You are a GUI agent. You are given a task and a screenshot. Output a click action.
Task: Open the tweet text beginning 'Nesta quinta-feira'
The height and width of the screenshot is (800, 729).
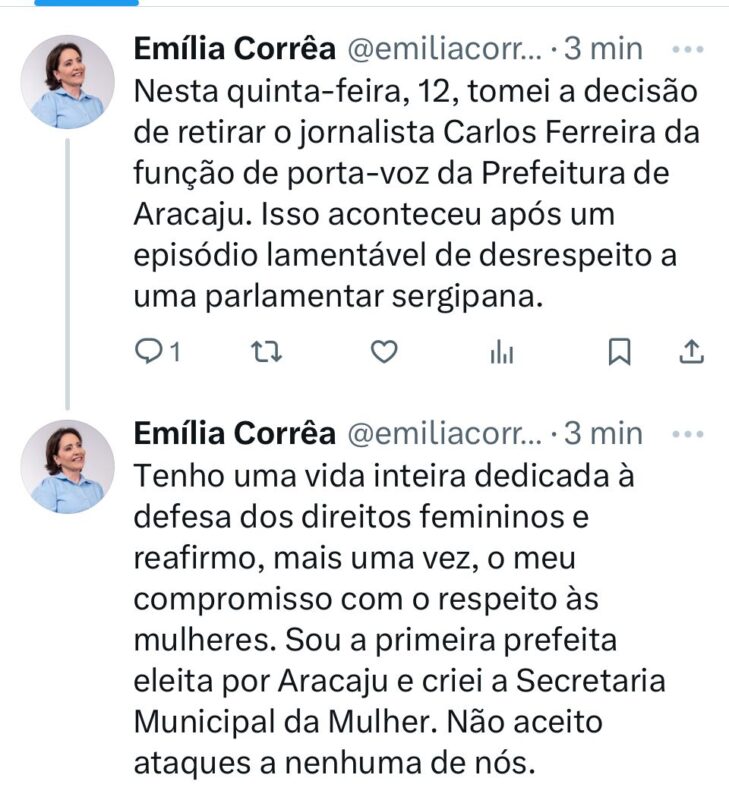[416, 194]
